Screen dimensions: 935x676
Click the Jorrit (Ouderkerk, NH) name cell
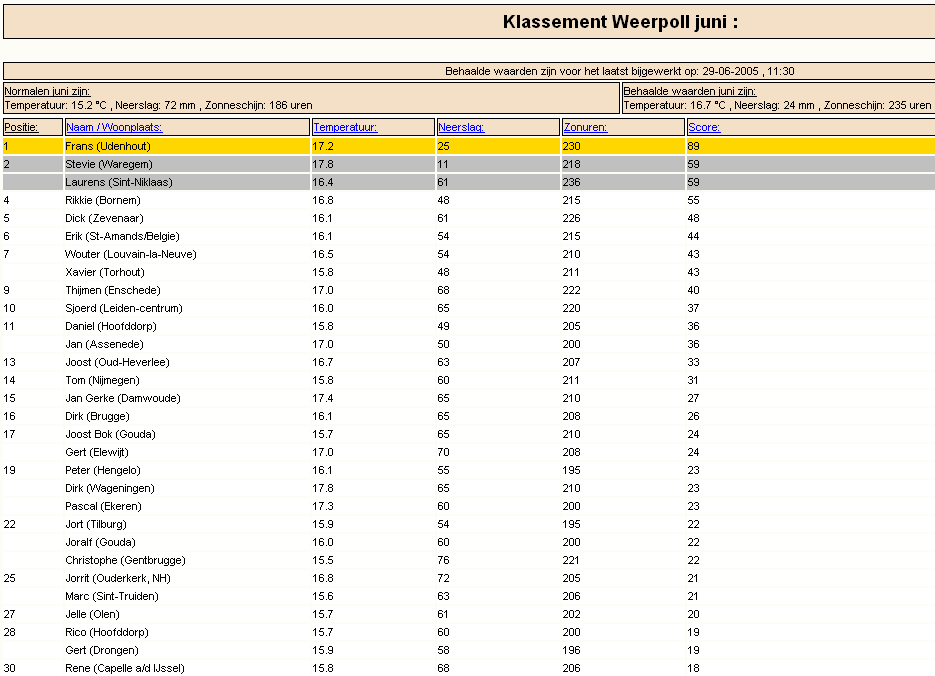point(119,578)
